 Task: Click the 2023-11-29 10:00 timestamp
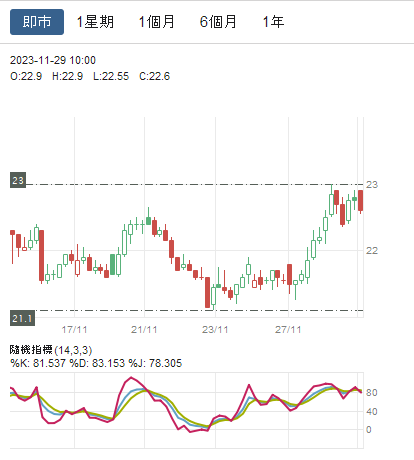point(53,60)
